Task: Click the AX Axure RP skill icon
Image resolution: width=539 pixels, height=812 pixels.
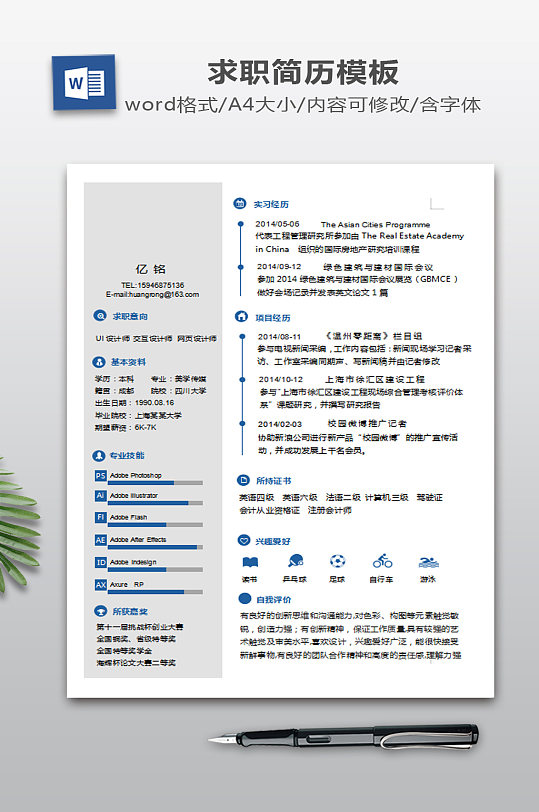Action: [x=100, y=584]
